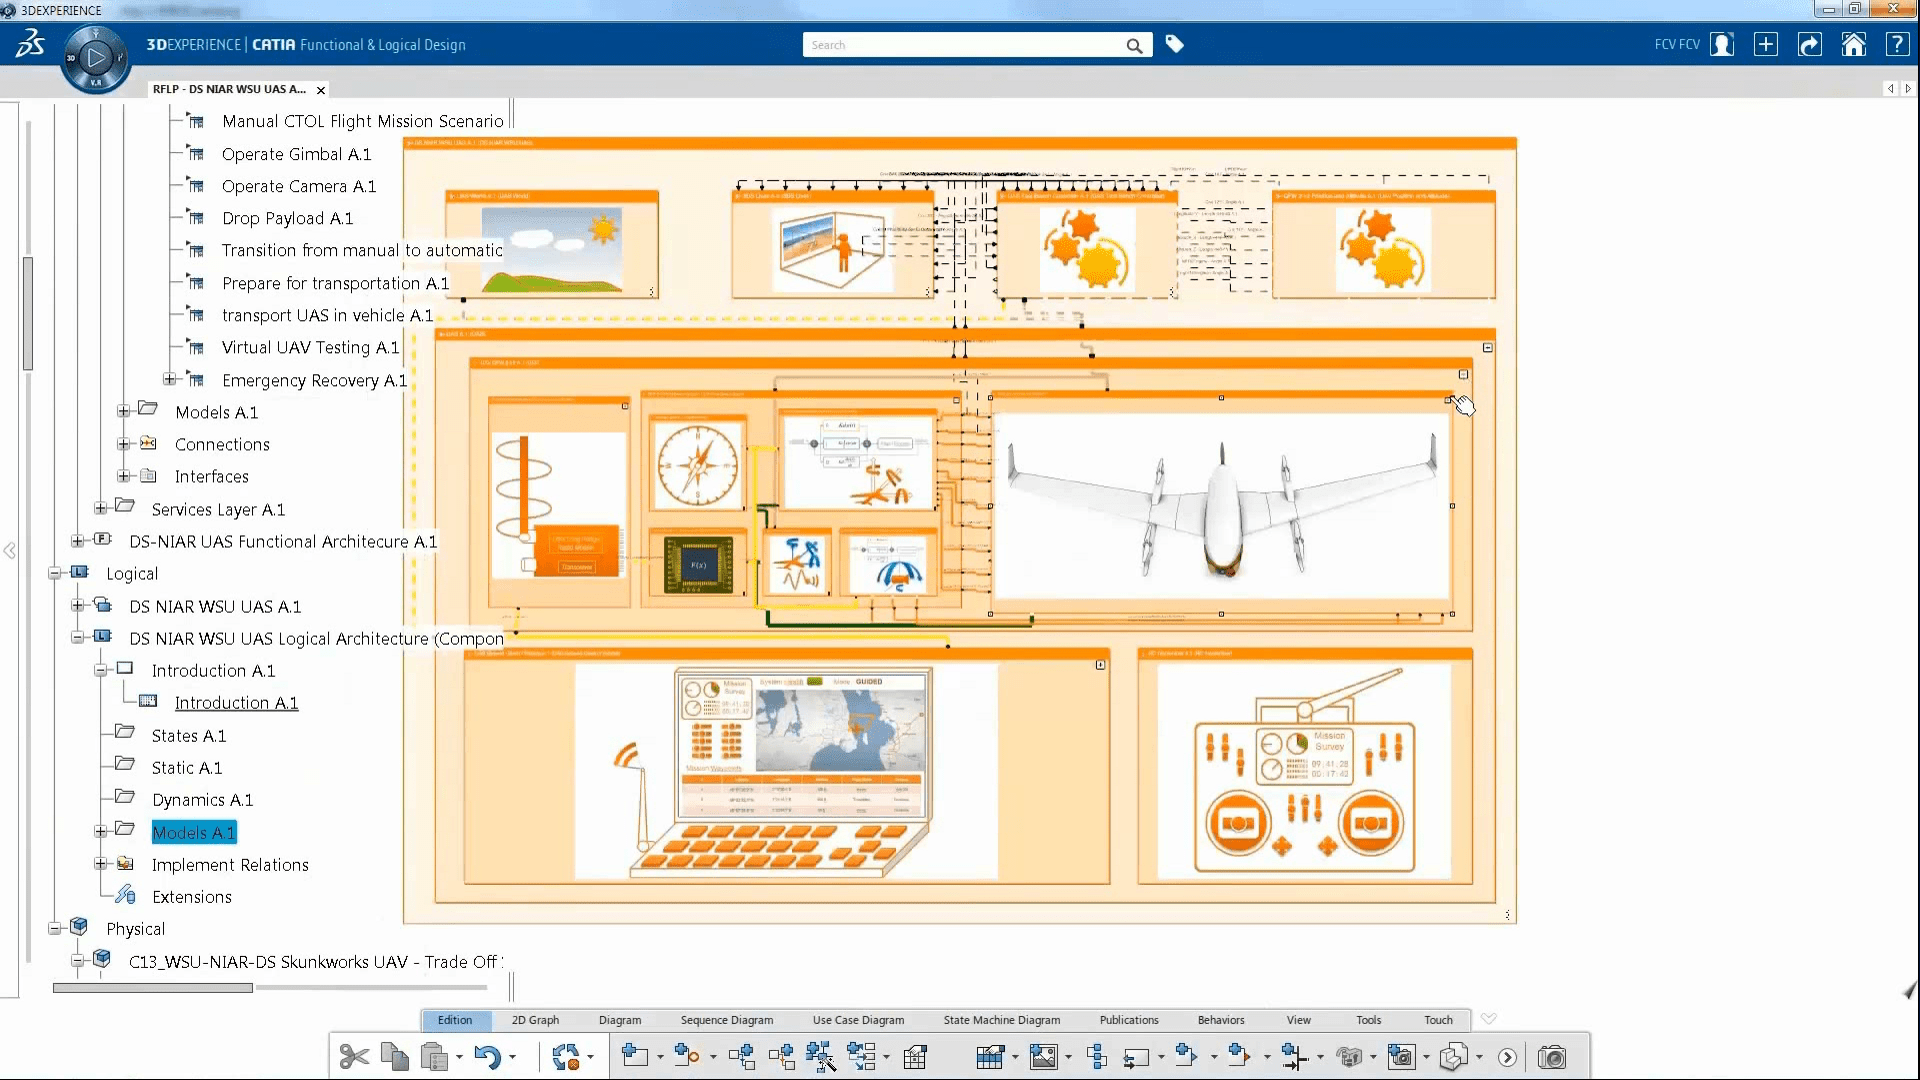This screenshot has width=1920, height=1080.
Task: Click the 2D Graph tab
Action: [x=534, y=1018]
